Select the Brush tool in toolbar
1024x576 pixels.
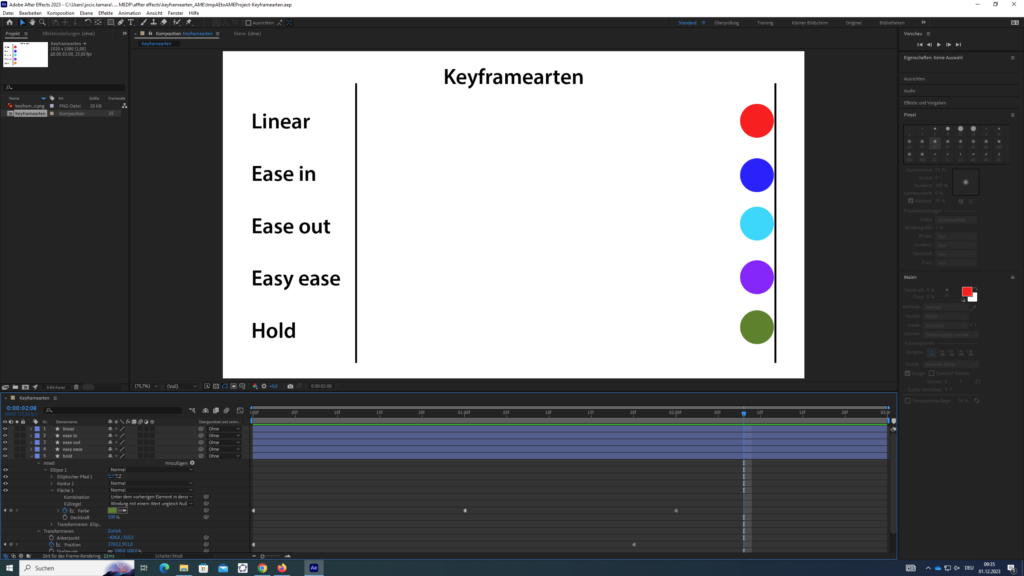[x=143, y=21]
